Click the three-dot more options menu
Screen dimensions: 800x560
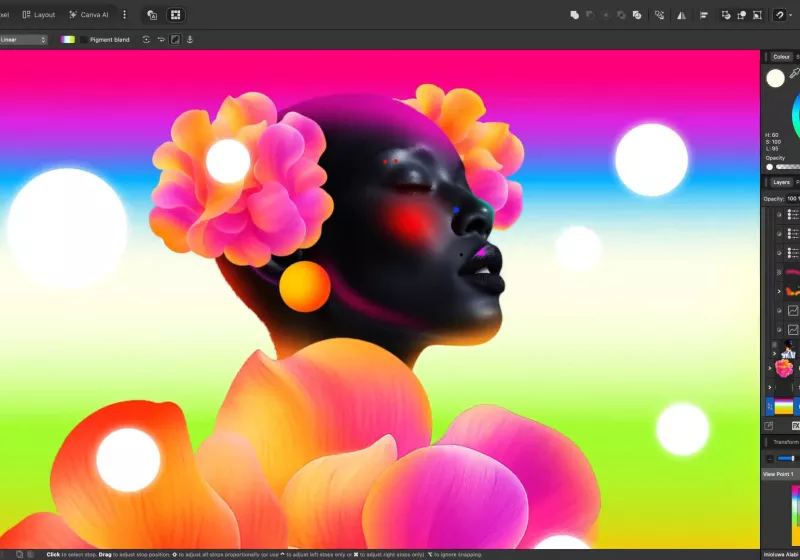click(124, 15)
